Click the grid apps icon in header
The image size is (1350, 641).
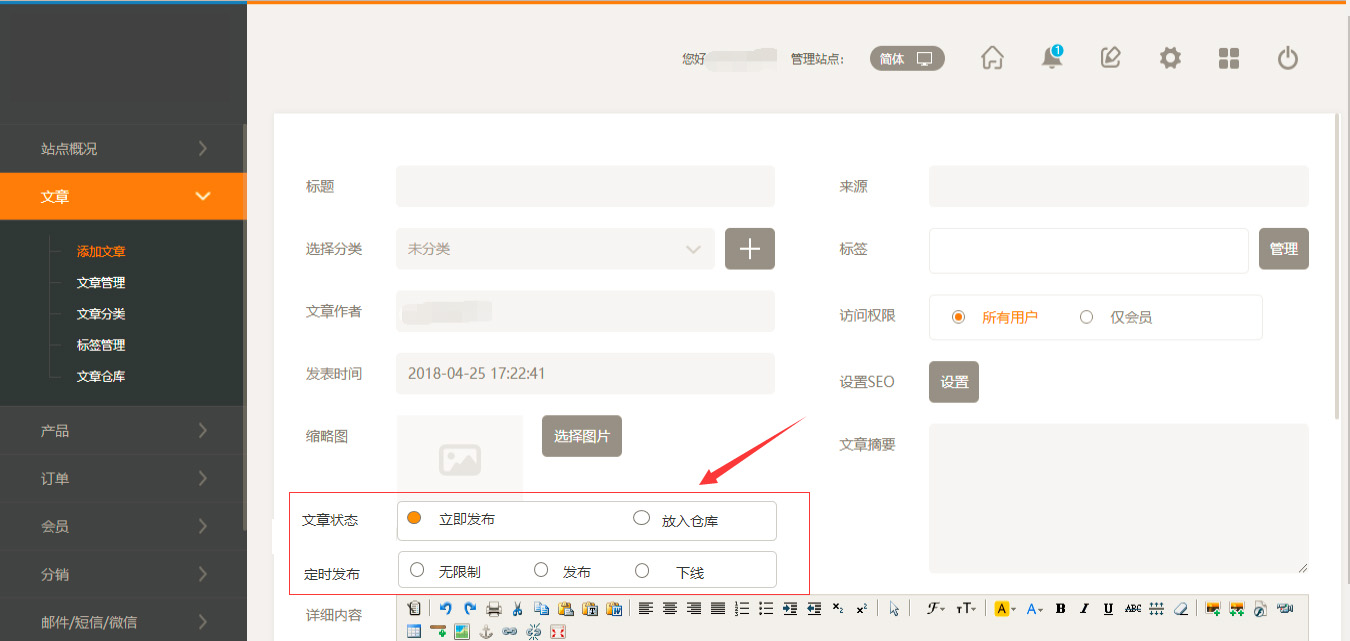(1229, 59)
